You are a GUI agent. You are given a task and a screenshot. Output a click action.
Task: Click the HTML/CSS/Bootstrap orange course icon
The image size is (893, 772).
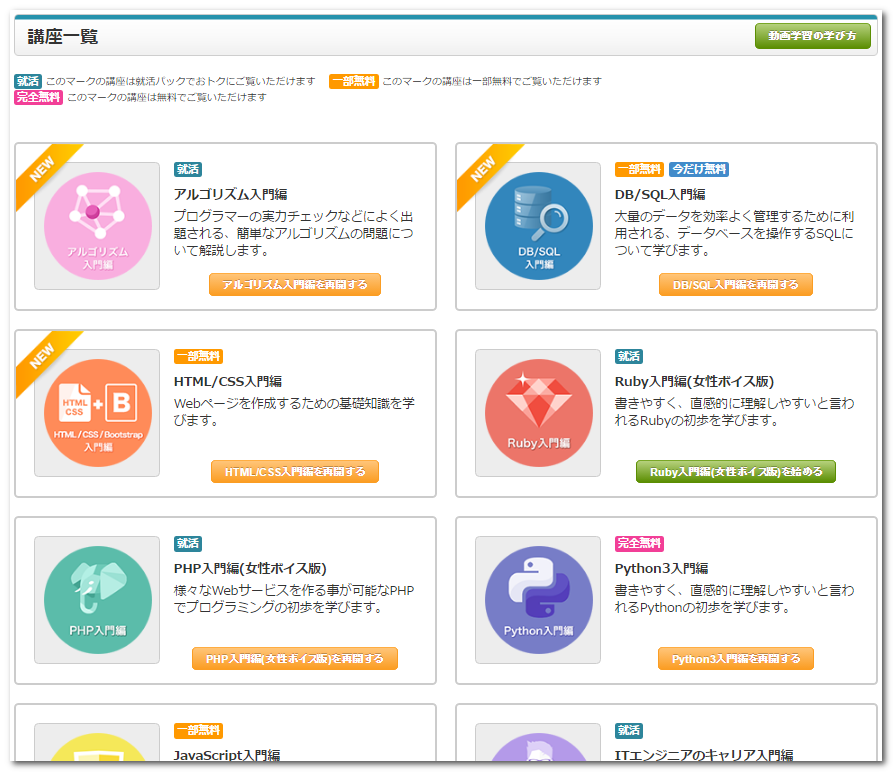(x=97, y=413)
